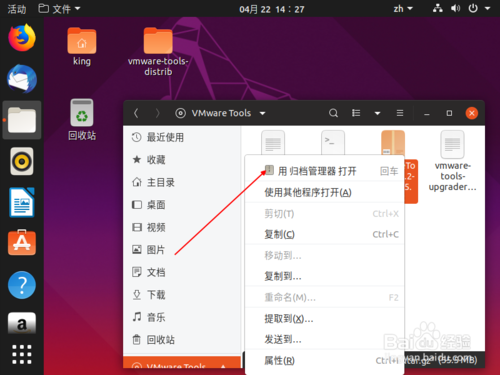Open 下载 downloads in sidebar
500x375 pixels.
(x=182, y=295)
